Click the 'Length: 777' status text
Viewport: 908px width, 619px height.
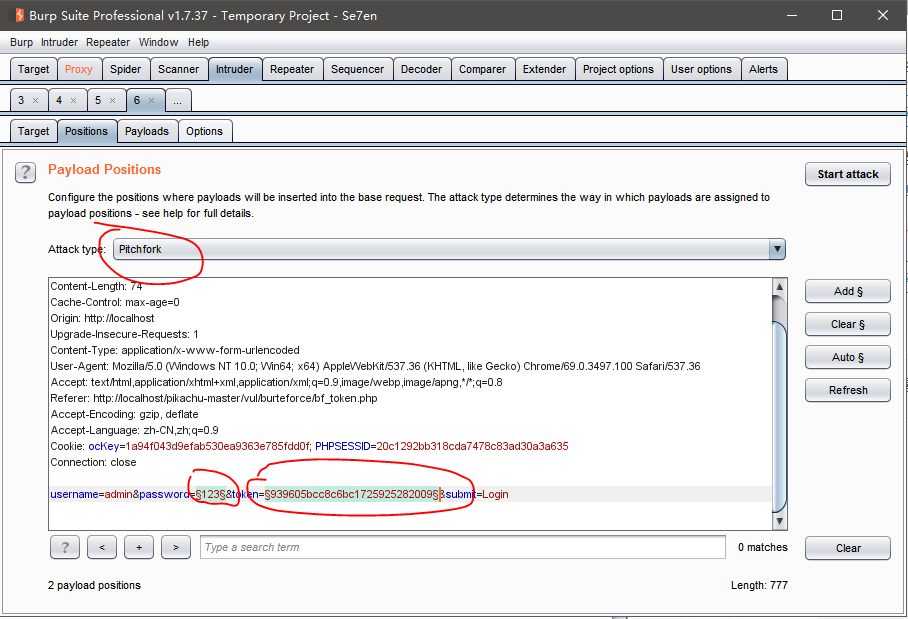tap(759, 585)
